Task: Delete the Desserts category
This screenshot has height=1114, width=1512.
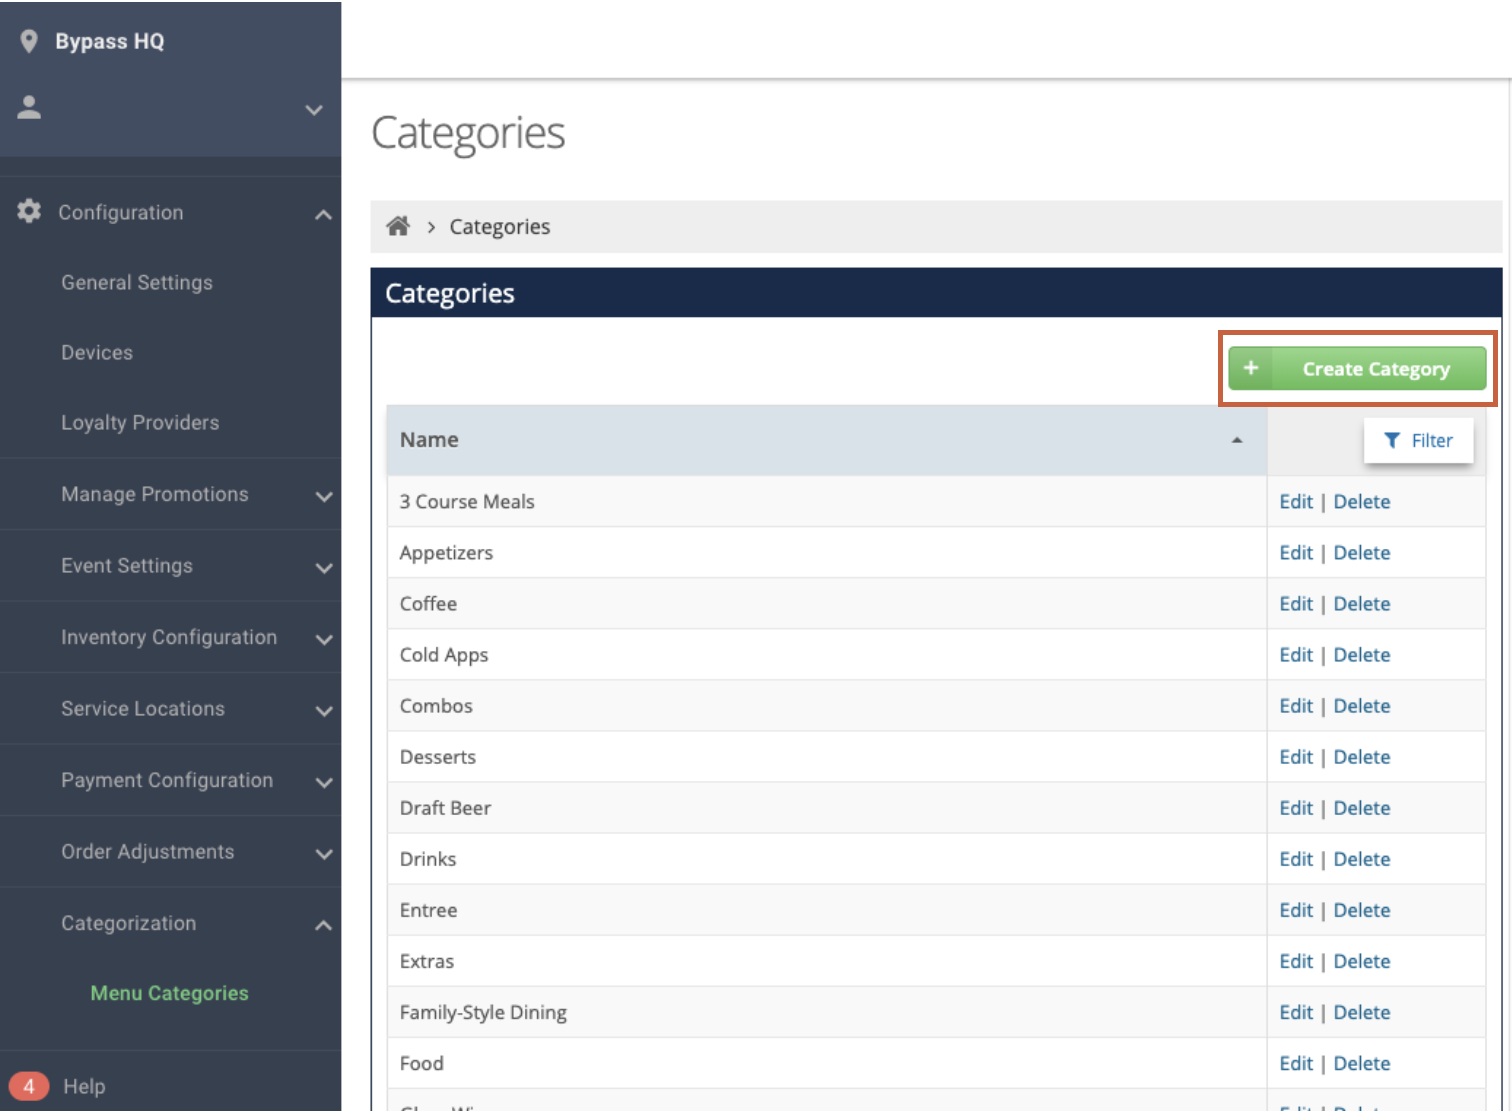Action: pyautogui.click(x=1362, y=756)
